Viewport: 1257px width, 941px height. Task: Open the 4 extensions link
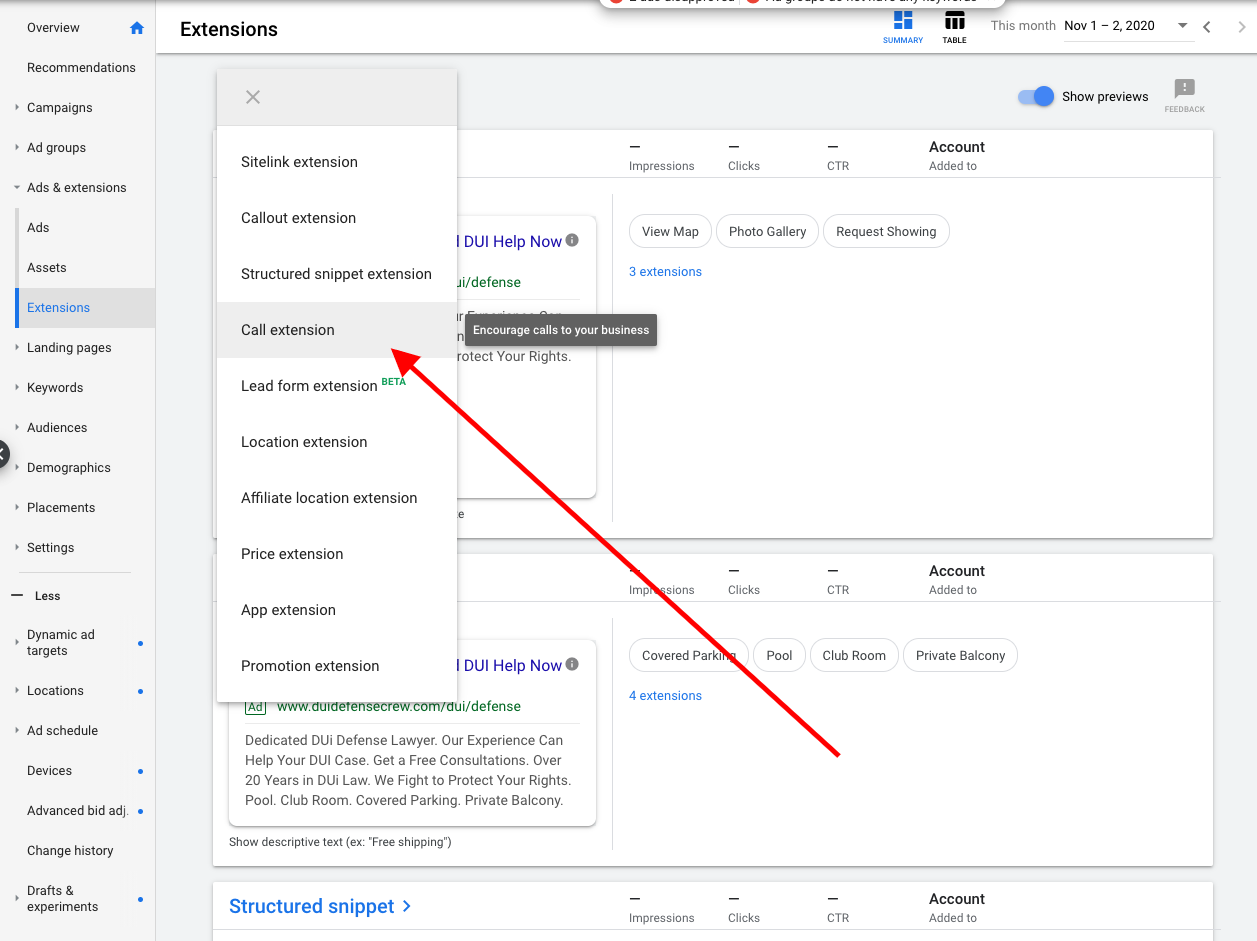tap(665, 696)
